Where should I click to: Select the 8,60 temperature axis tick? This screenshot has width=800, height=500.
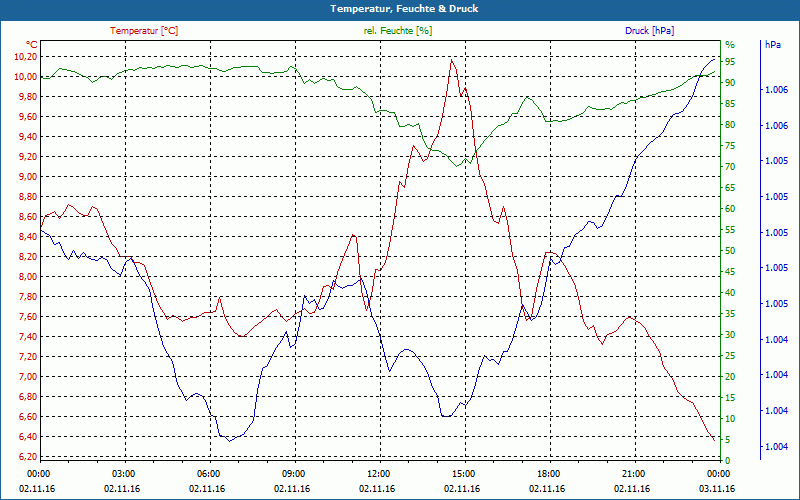tap(28, 216)
